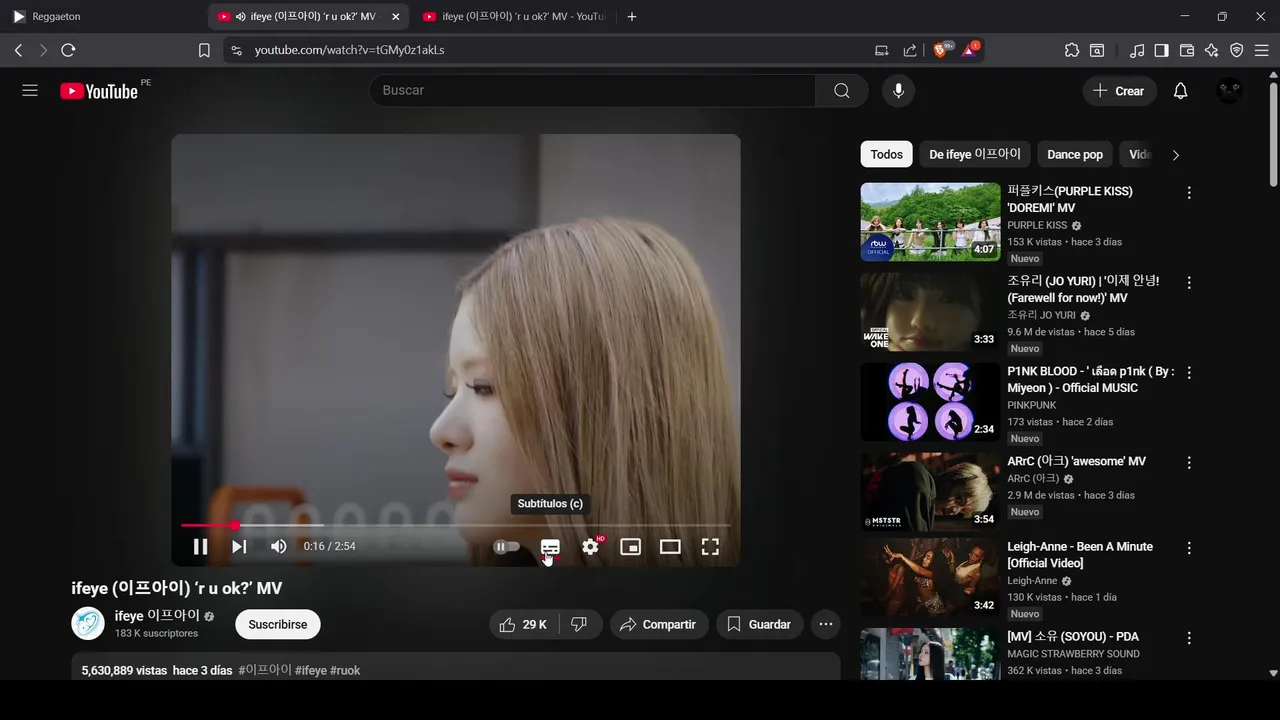Open ifeye channel avatar
This screenshot has height=720, width=1280.
pyautogui.click(x=88, y=624)
